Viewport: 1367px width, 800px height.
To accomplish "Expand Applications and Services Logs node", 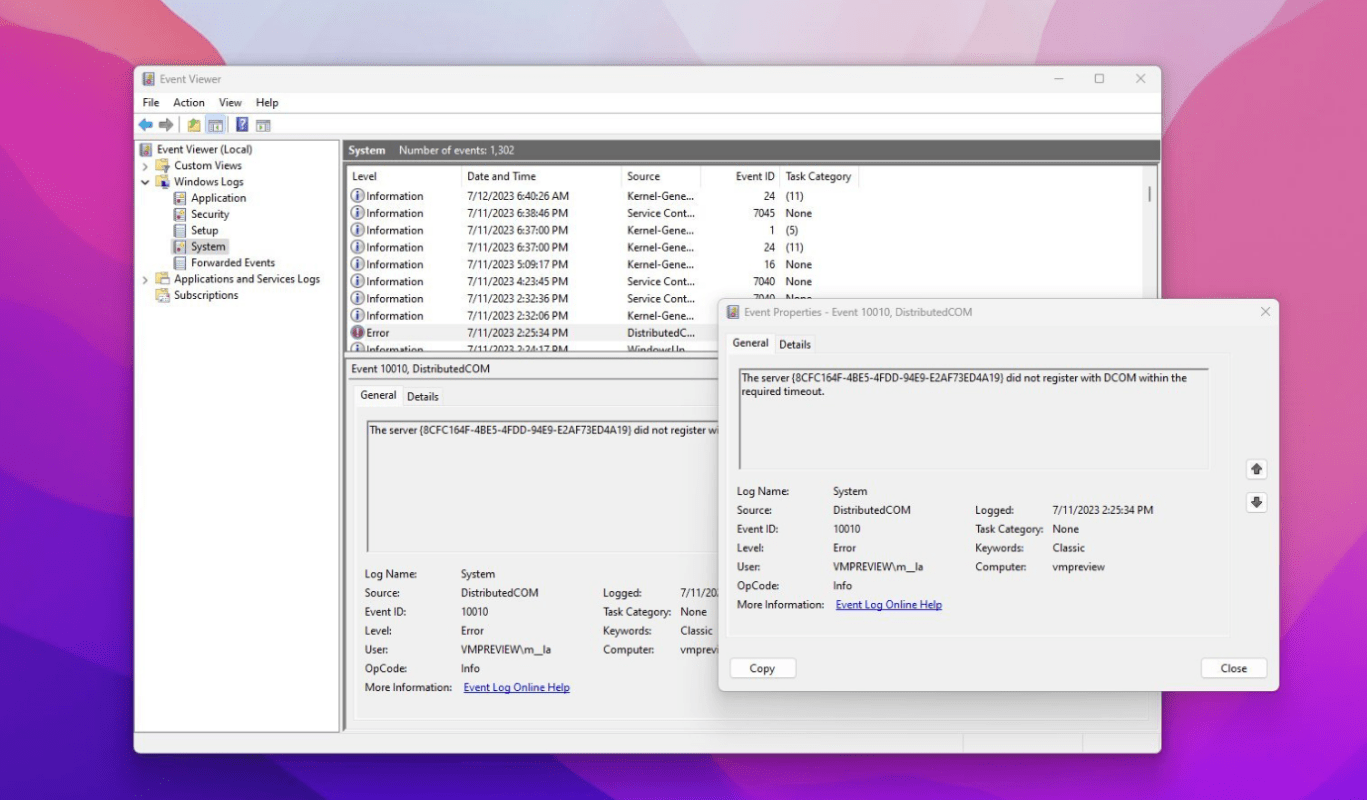I will [146, 279].
